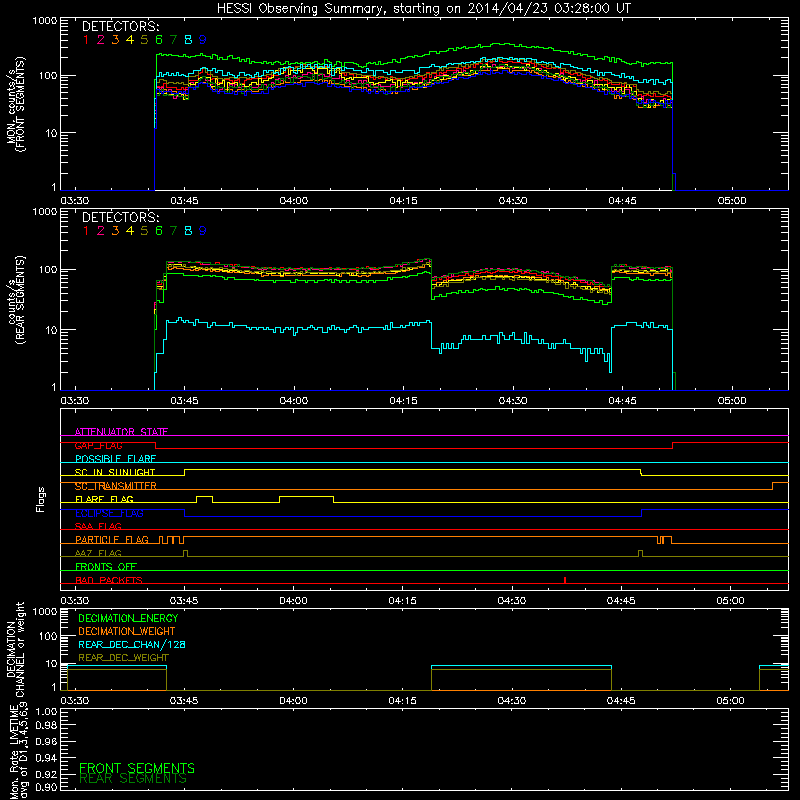Click the DECIMATION_WEIGHT legend entry
The image size is (800, 800).
pyautogui.click(x=127, y=632)
